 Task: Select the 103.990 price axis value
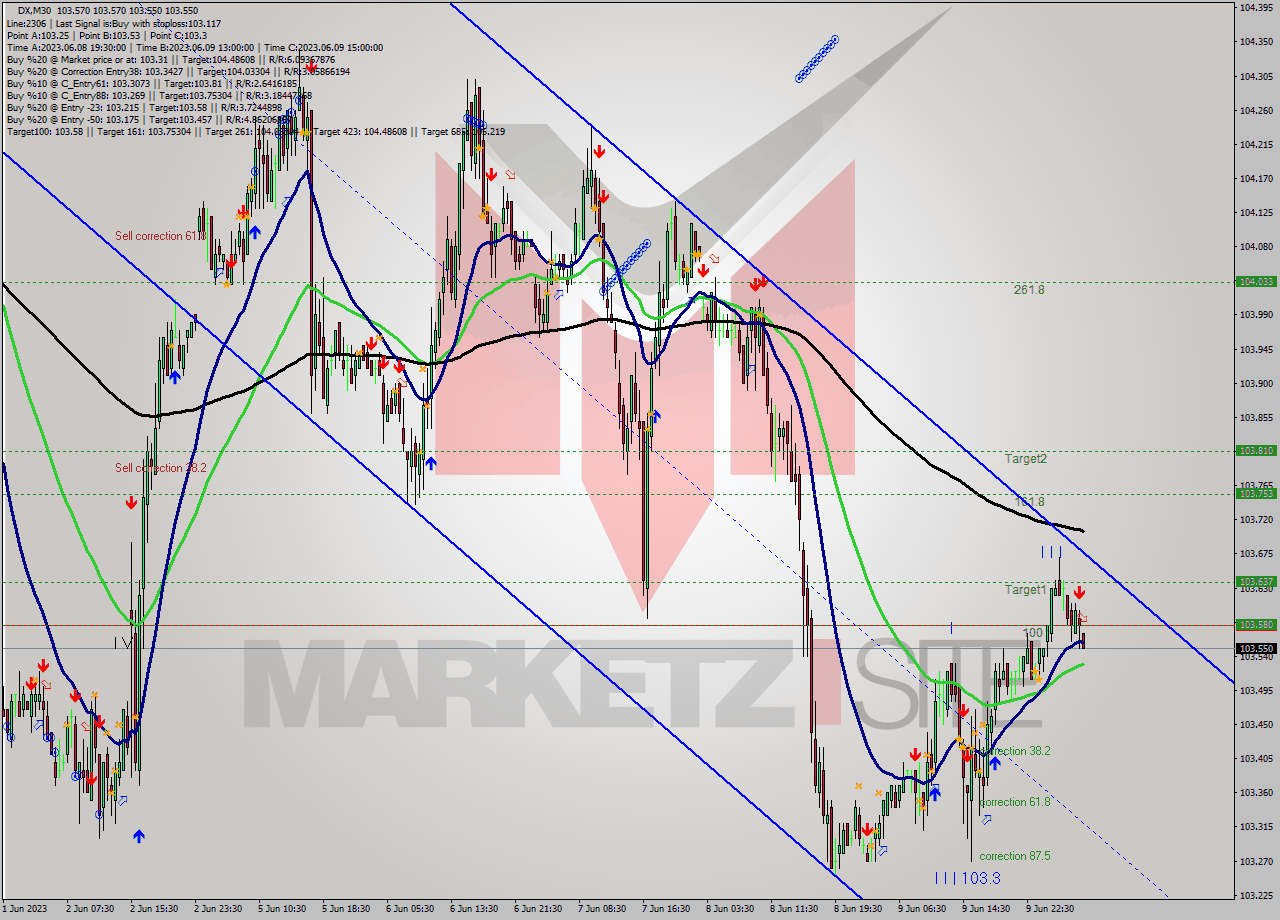pos(1256,315)
